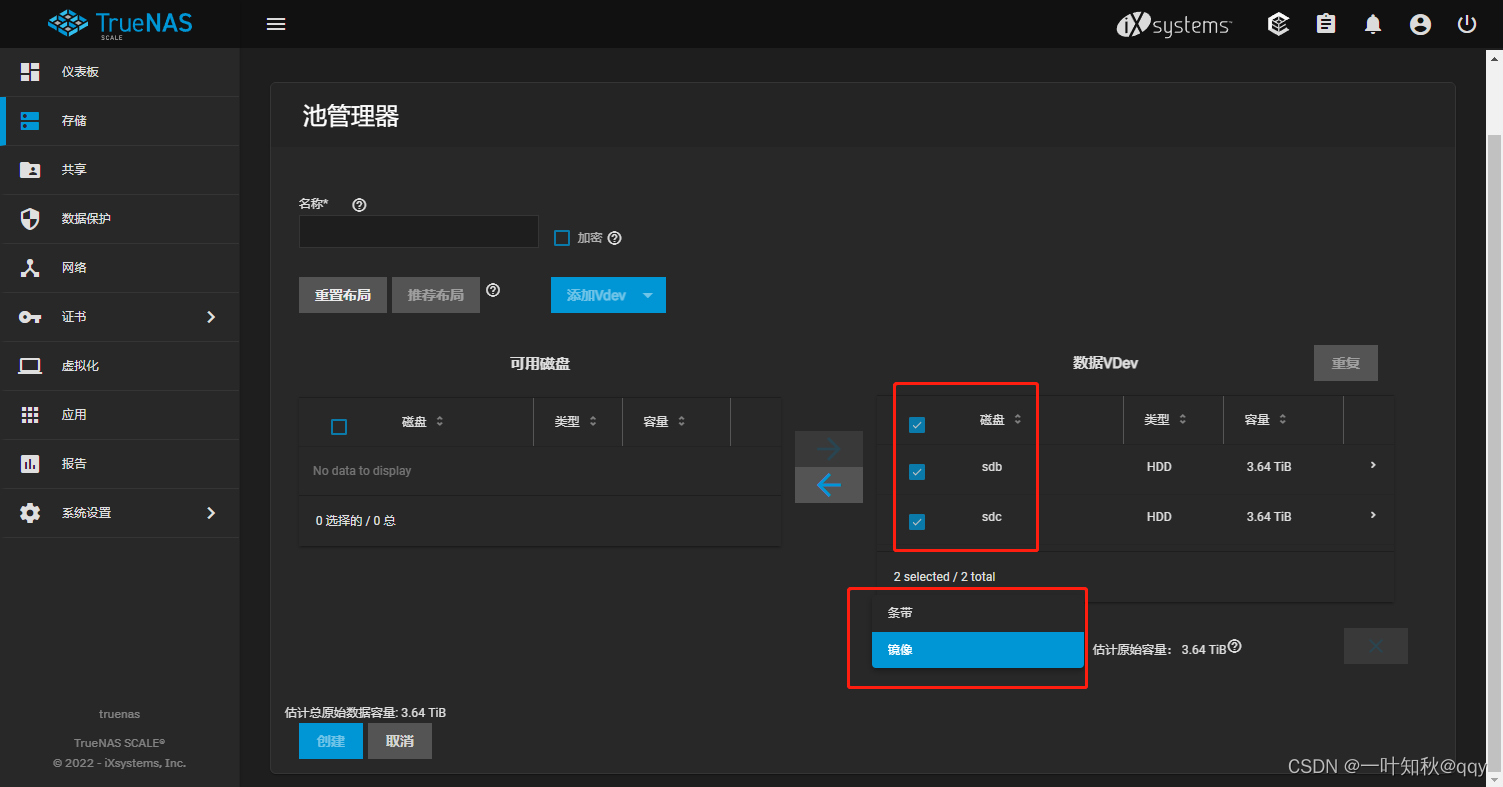Image resolution: width=1503 pixels, height=787 pixels.
Task: Open the task manager clipboard icon
Action: 1326,24
